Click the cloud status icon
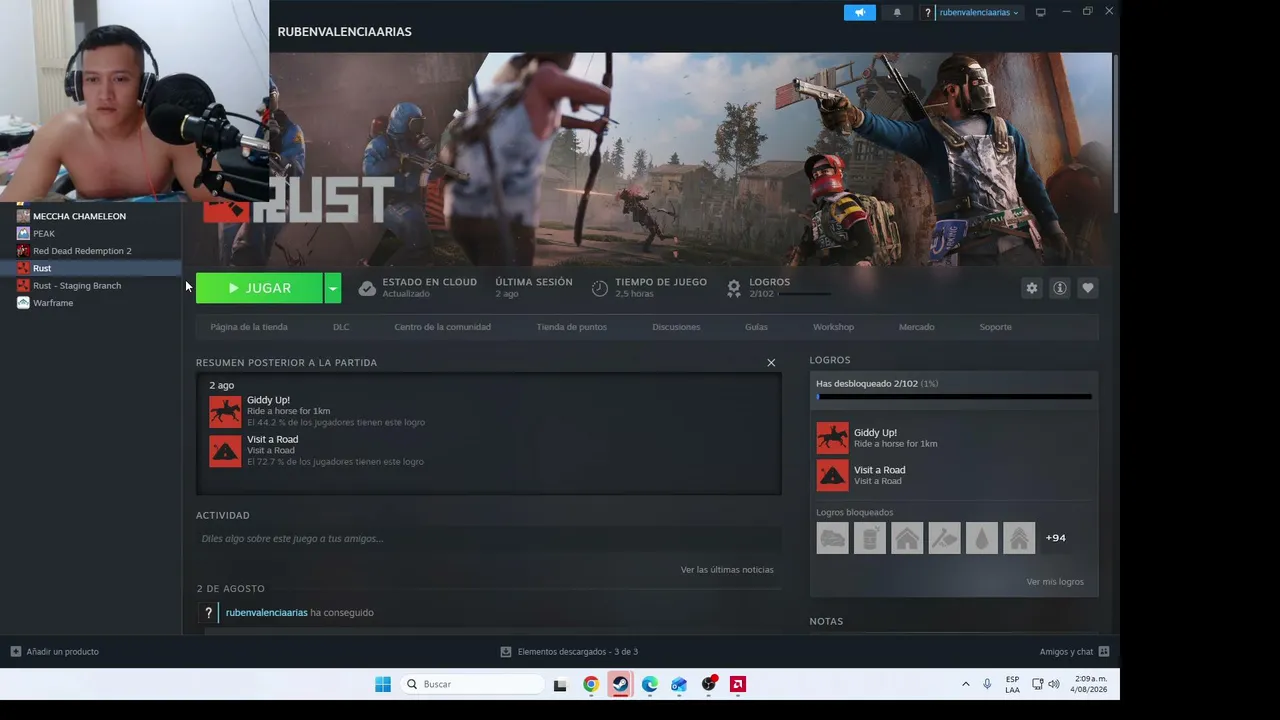1280x720 pixels. 367,288
